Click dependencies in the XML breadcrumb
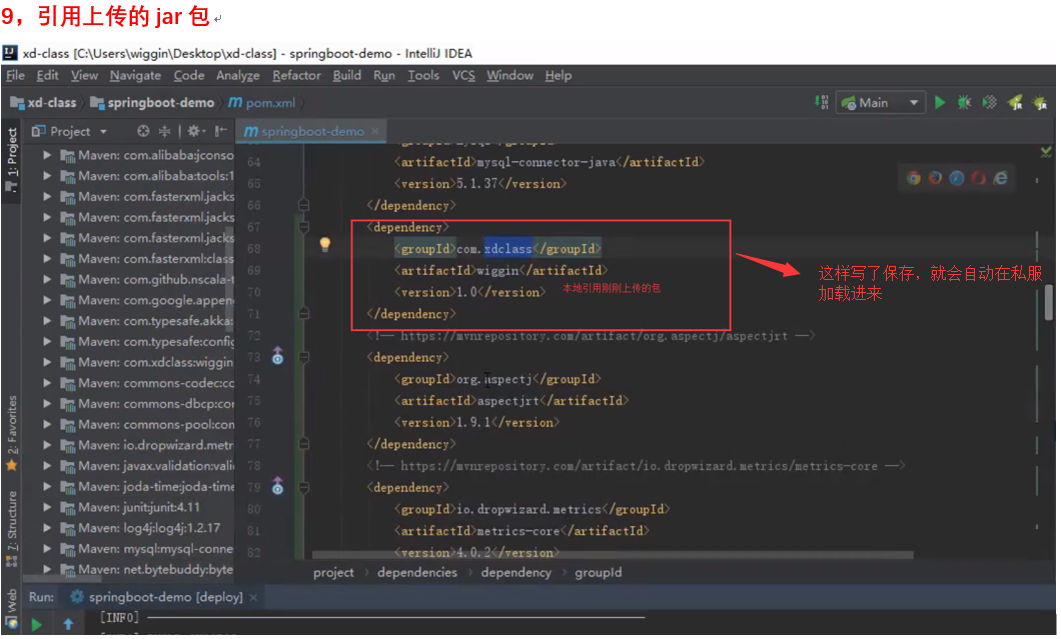The image size is (1061, 639). pyautogui.click(x=417, y=572)
